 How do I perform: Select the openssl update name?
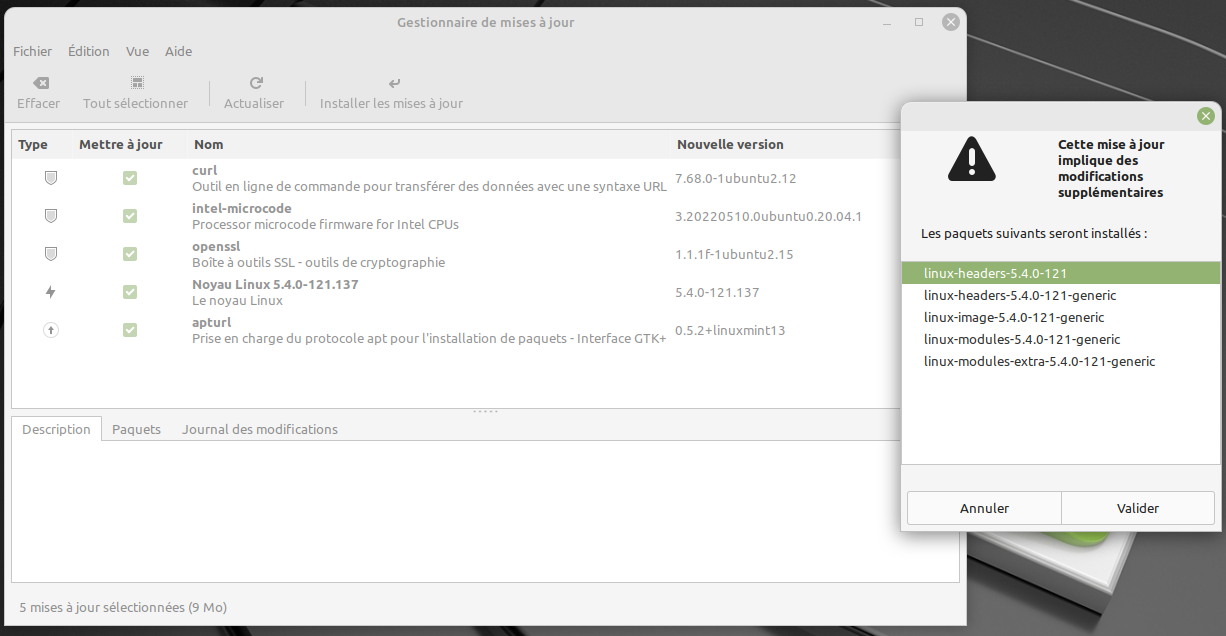coord(216,246)
